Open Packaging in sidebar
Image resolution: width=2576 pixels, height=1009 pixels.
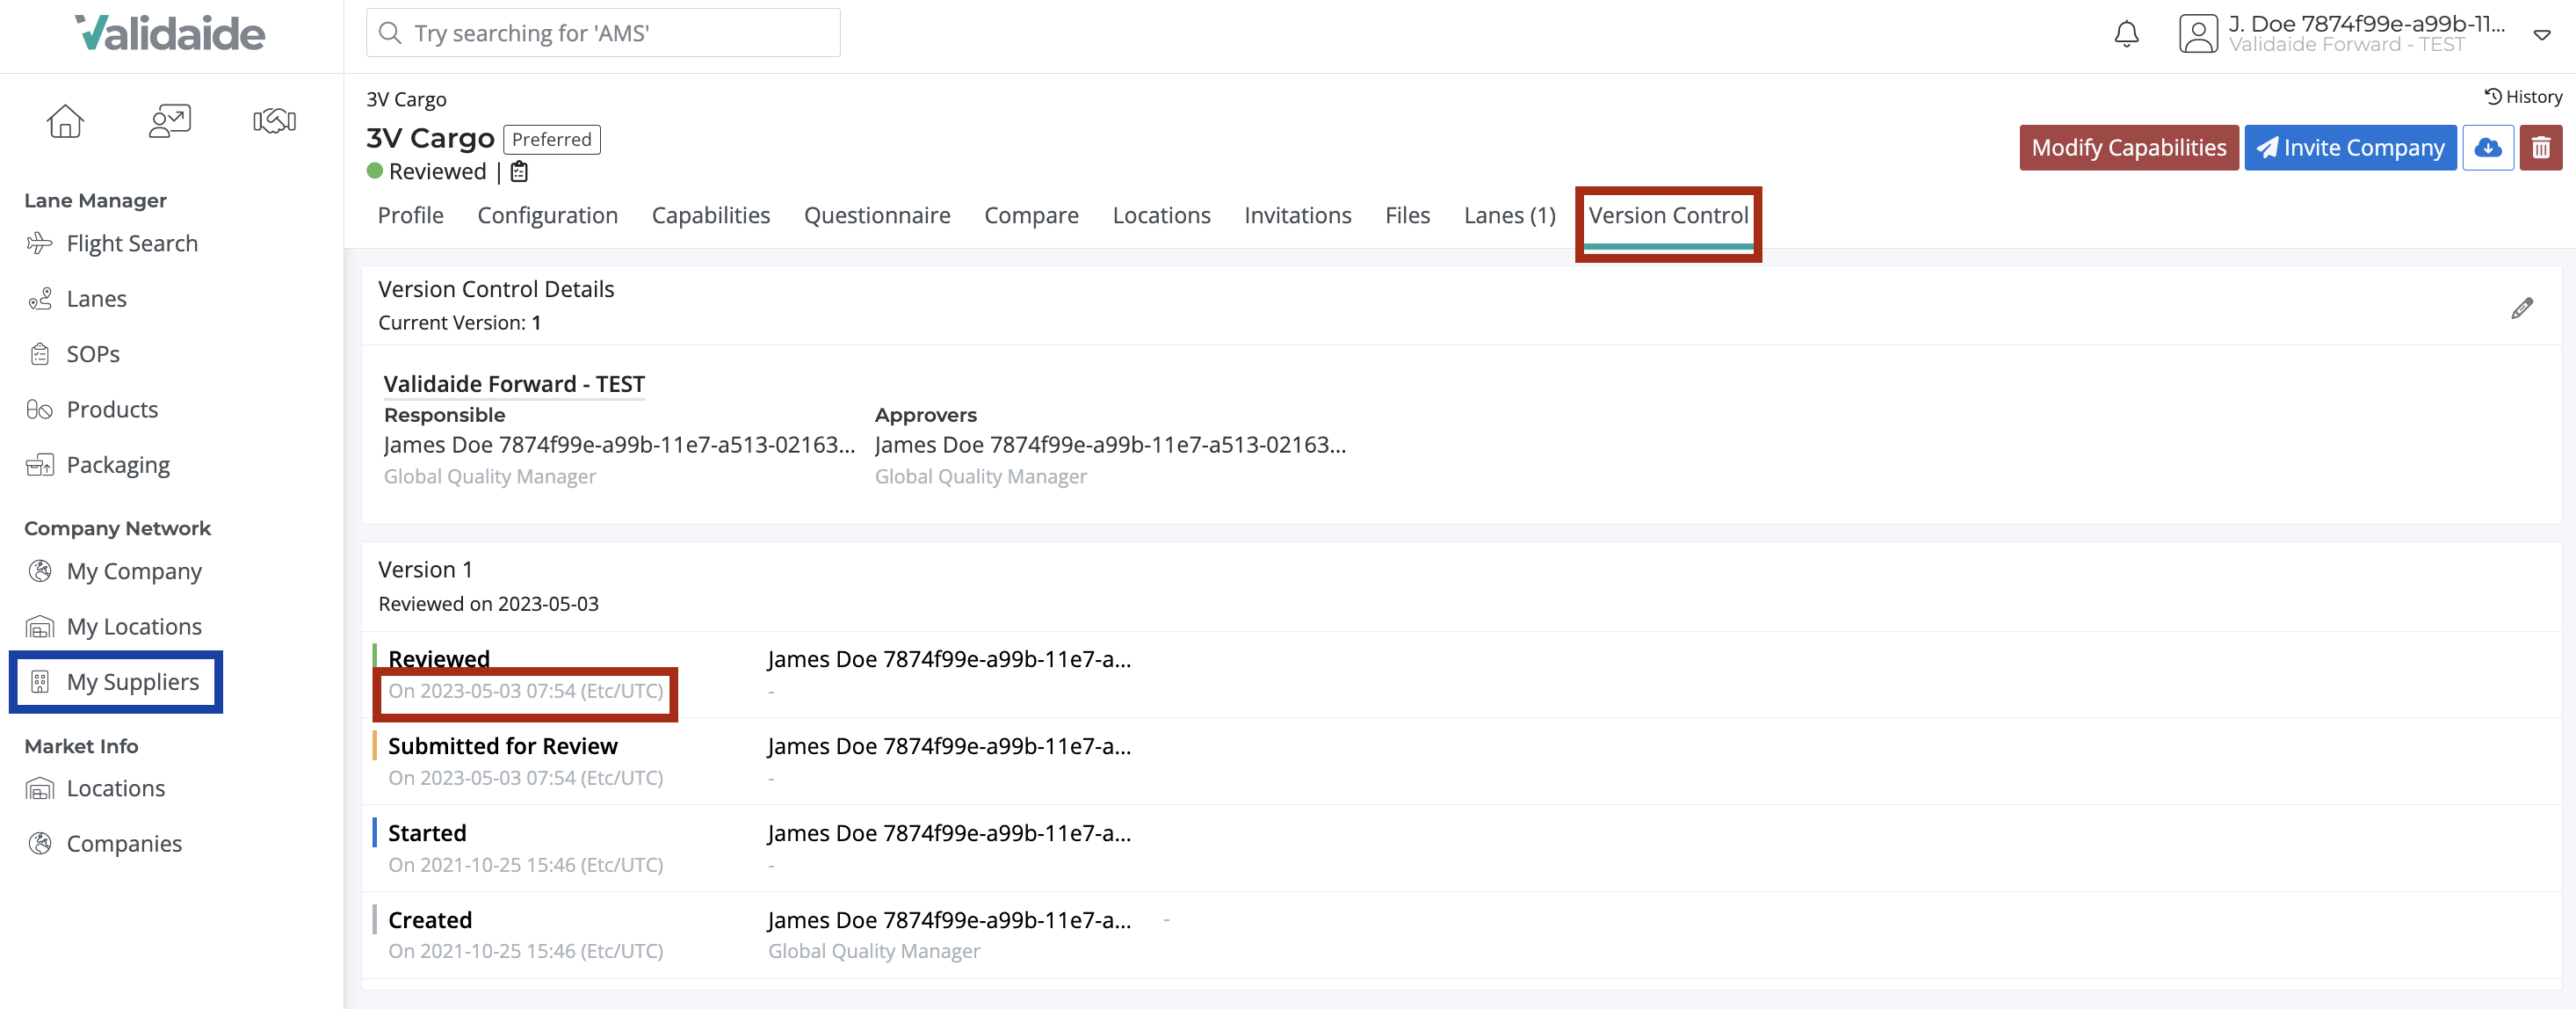click(x=118, y=465)
